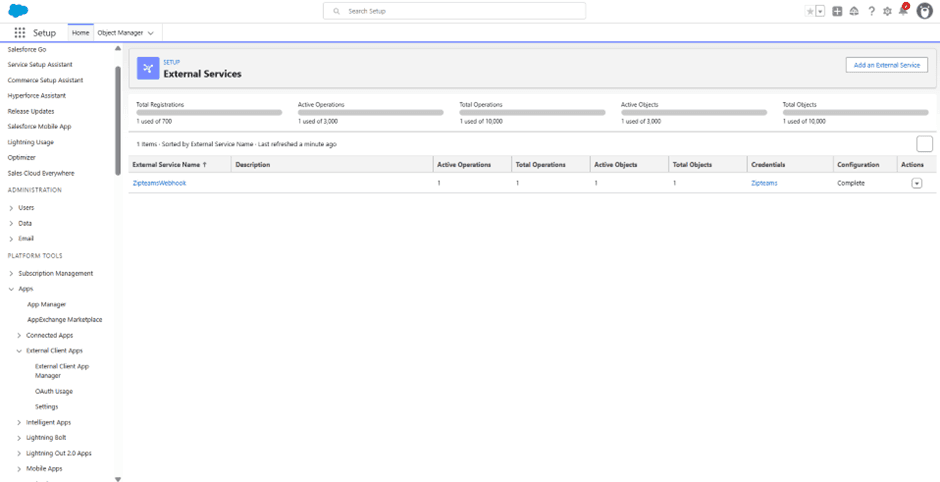
Task: Click the Total Objects column header
Action: click(708, 164)
